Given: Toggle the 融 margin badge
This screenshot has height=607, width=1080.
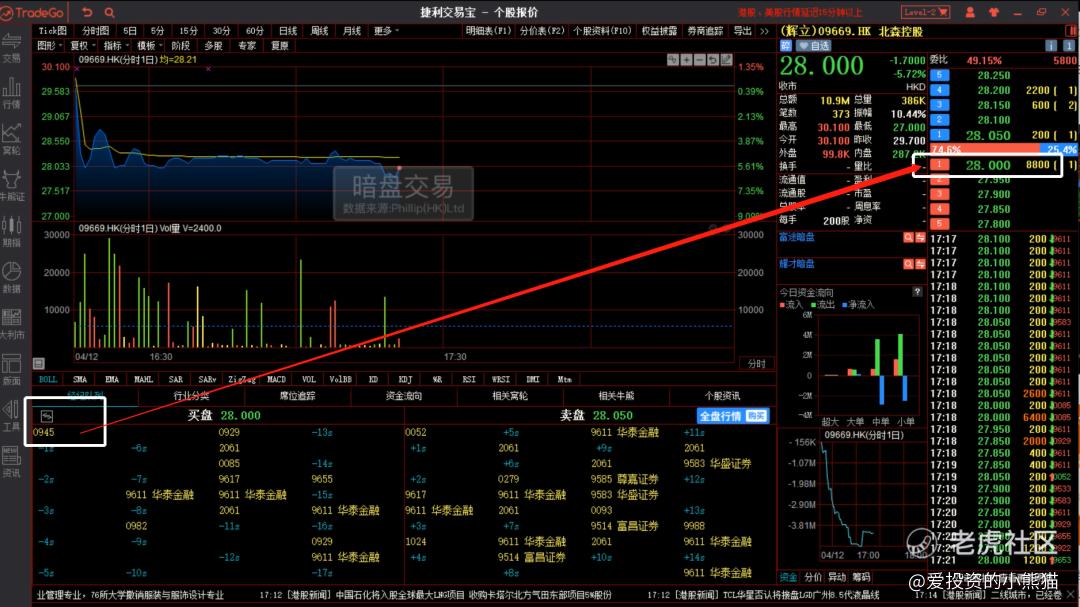Looking at the screenshot, I should click(x=786, y=45).
